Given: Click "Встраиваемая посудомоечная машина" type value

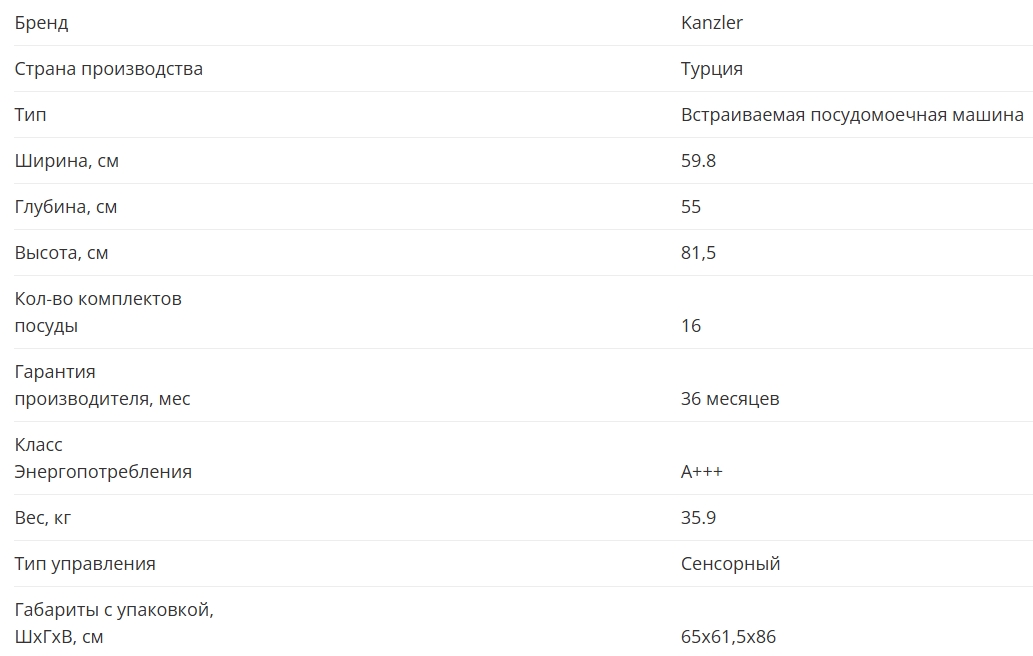Looking at the screenshot, I should click(x=852, y=115).
